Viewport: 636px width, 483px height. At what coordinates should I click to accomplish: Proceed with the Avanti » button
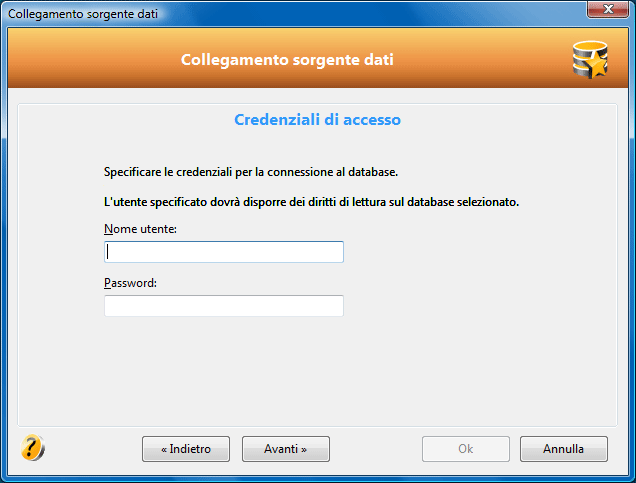(286, 449)
